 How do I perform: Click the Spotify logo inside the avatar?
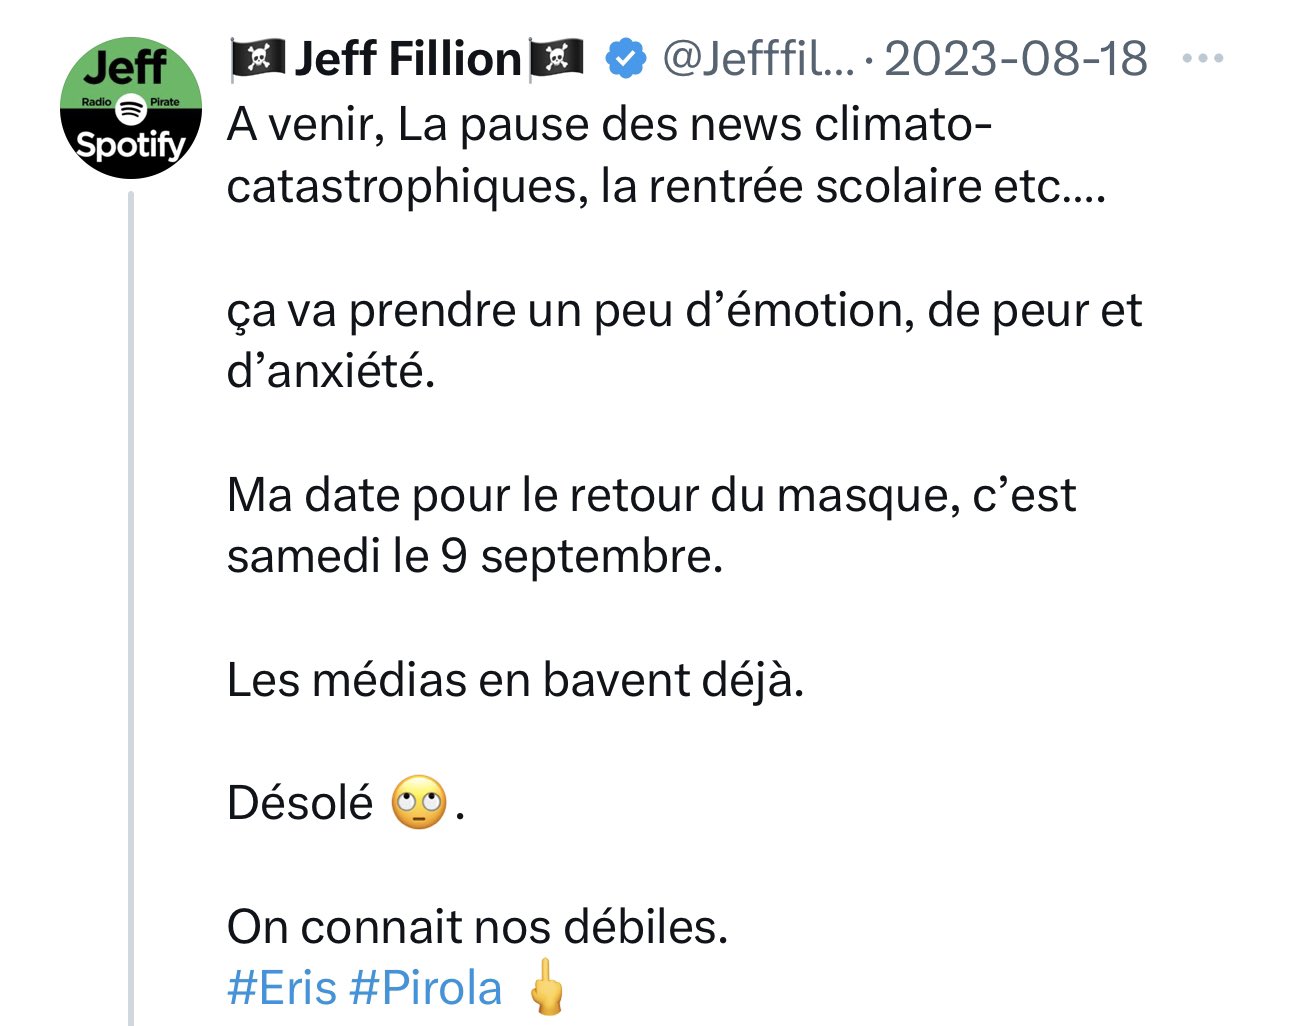pos(131,107)
